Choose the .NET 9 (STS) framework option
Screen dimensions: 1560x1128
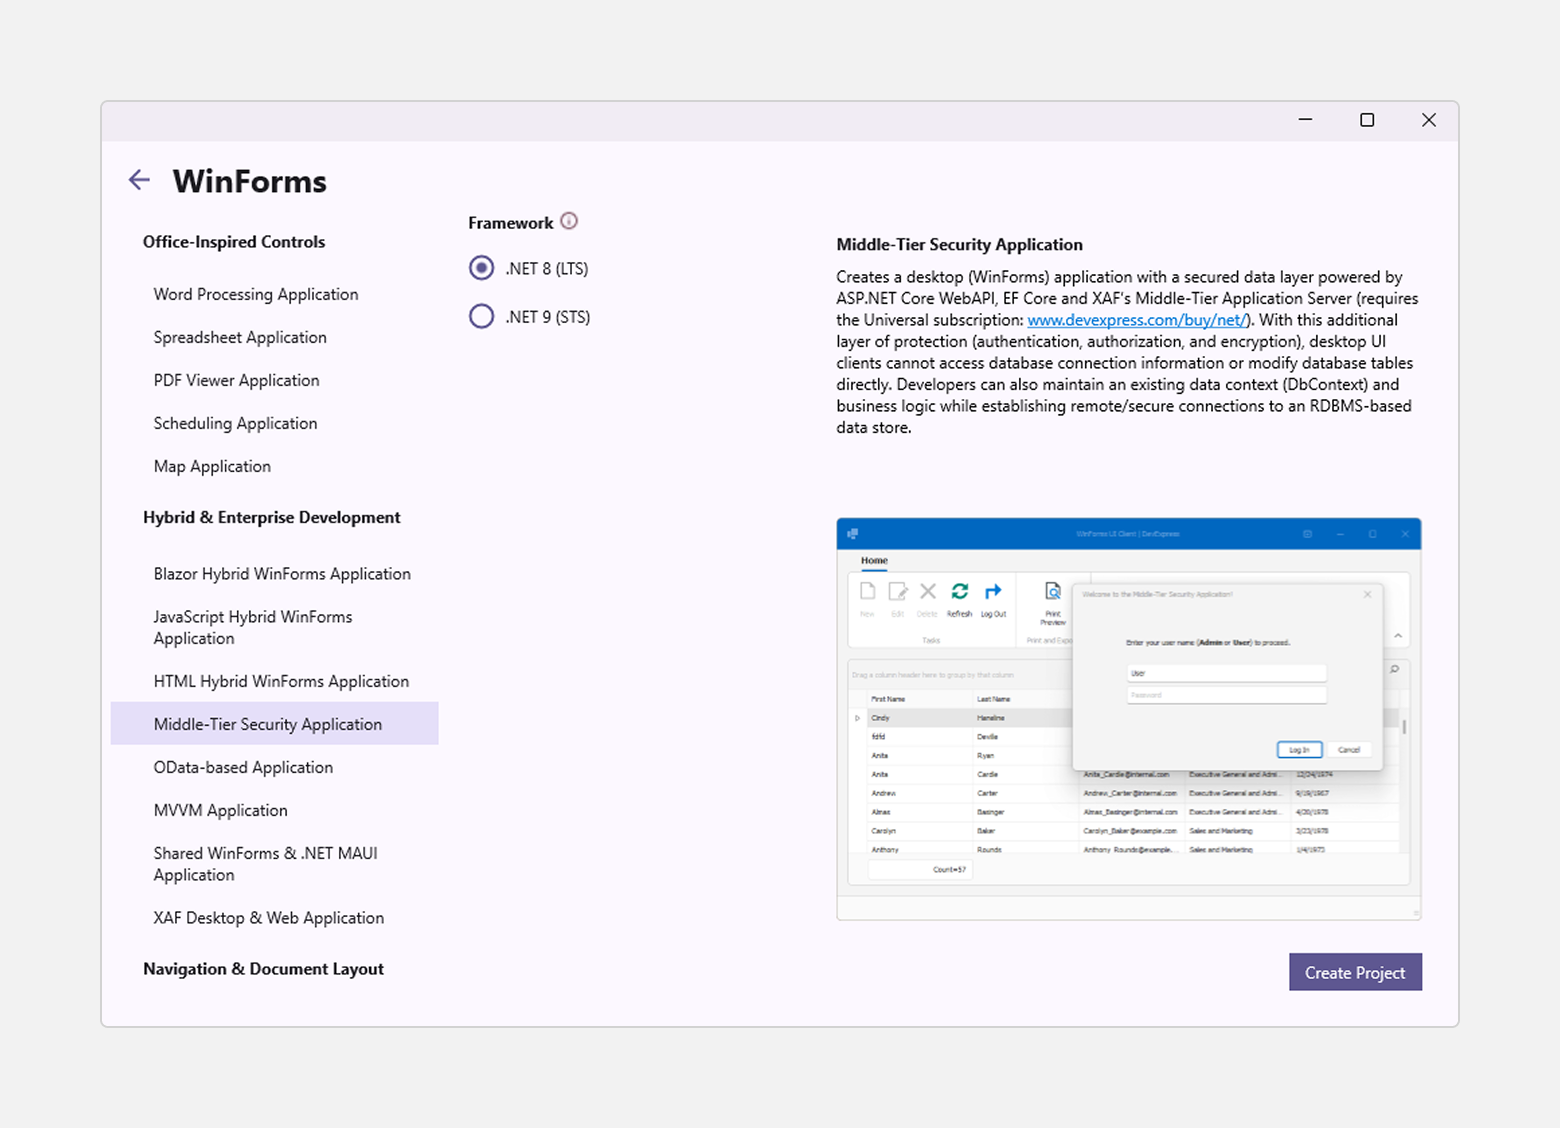tap(481, 316)
